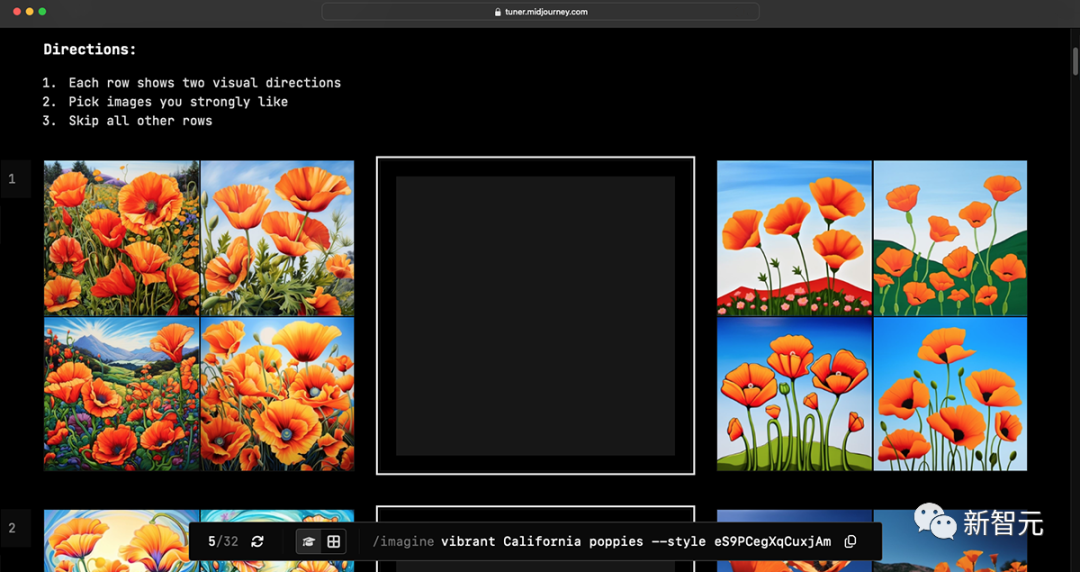Maximize window with green button
The height and width of the screenshot is (572, 1080).
point(42,12)
